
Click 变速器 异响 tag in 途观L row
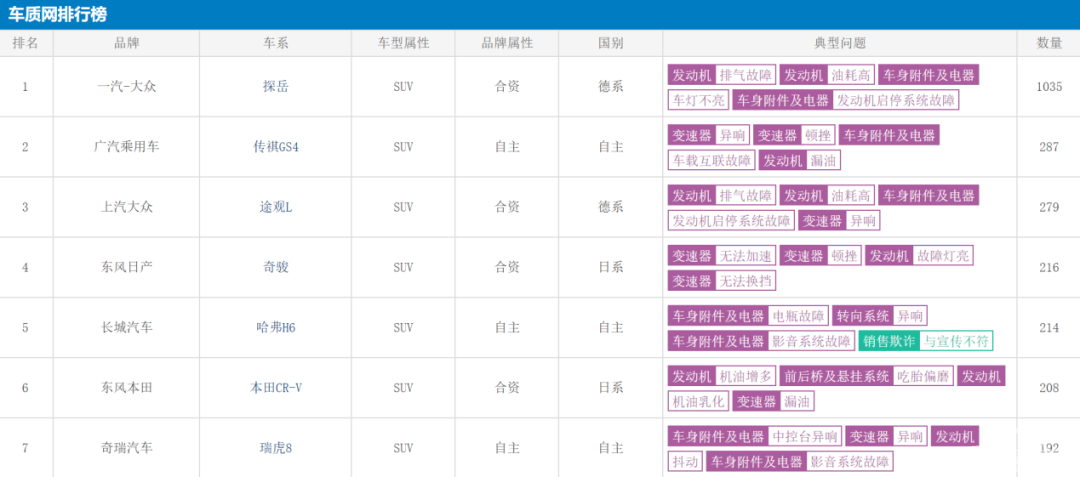pyautogui.click(x=839, y=220)
